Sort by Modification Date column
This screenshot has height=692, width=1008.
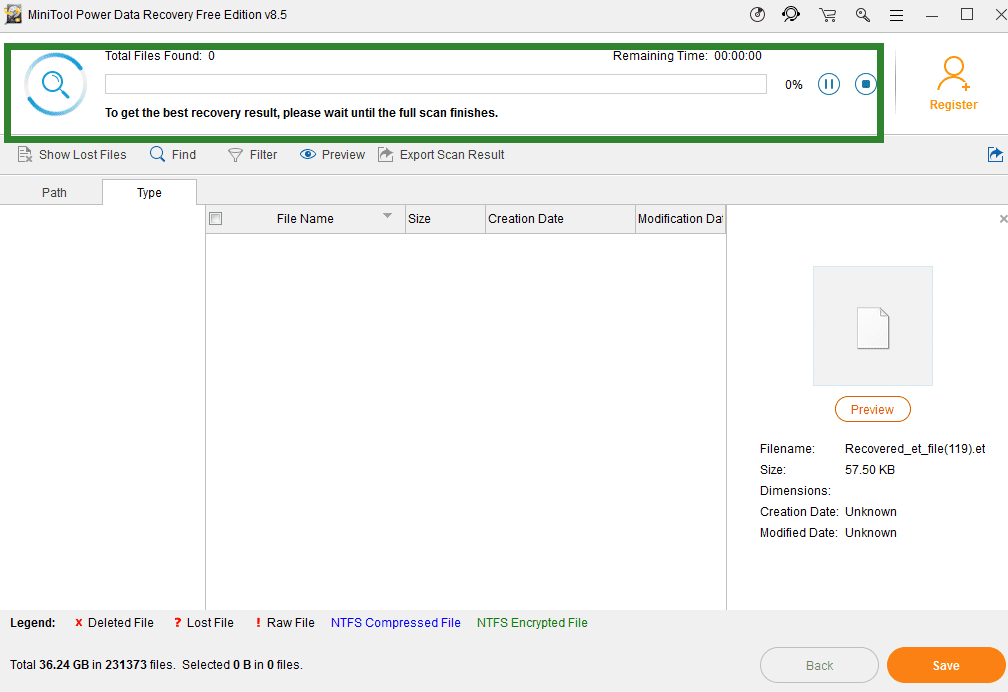click(680, 219)
